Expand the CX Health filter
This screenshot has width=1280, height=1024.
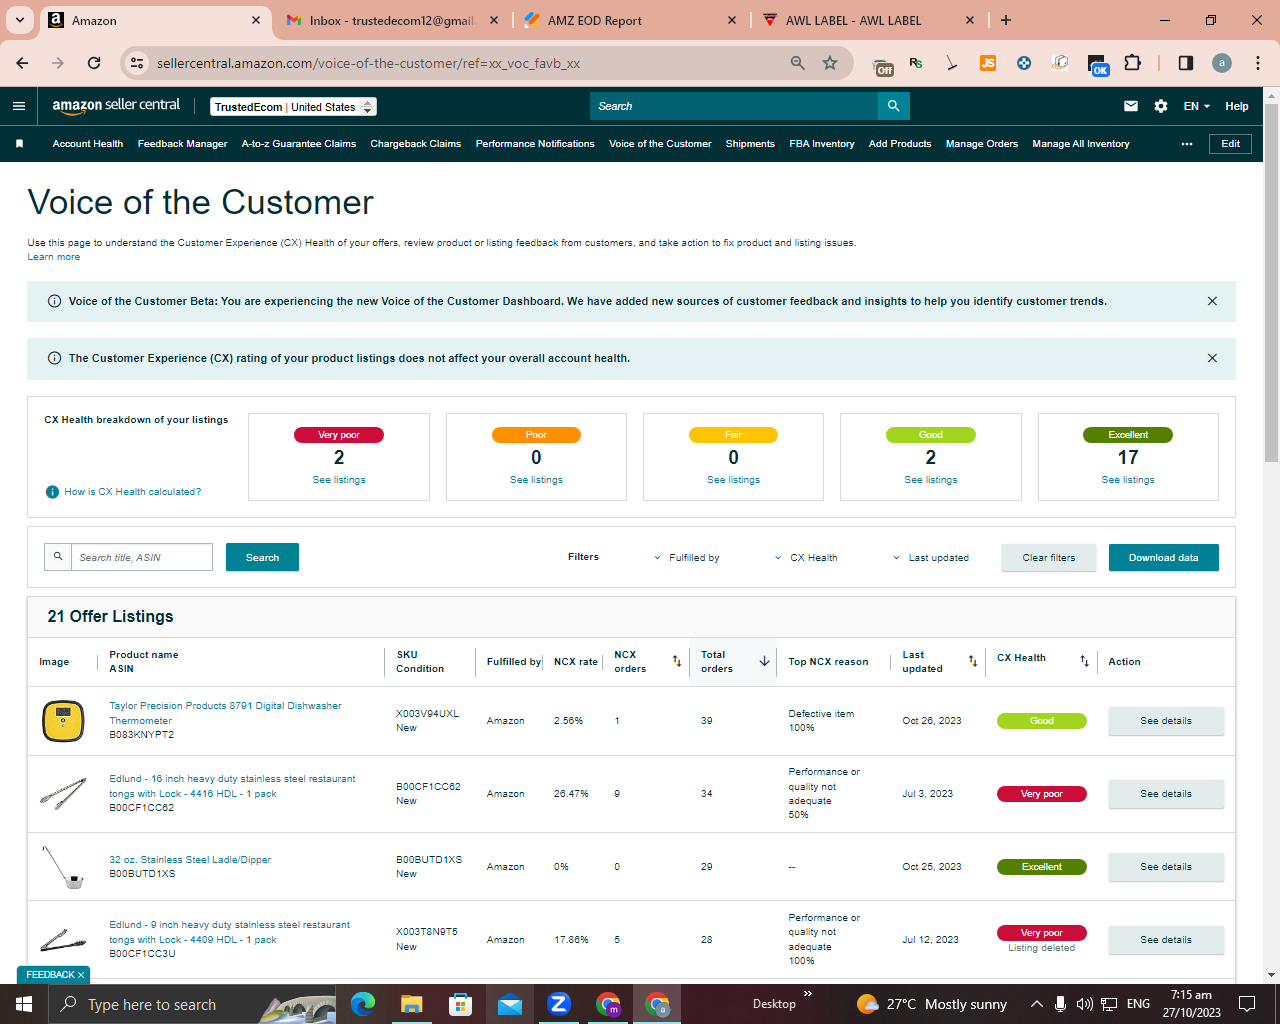806,558
